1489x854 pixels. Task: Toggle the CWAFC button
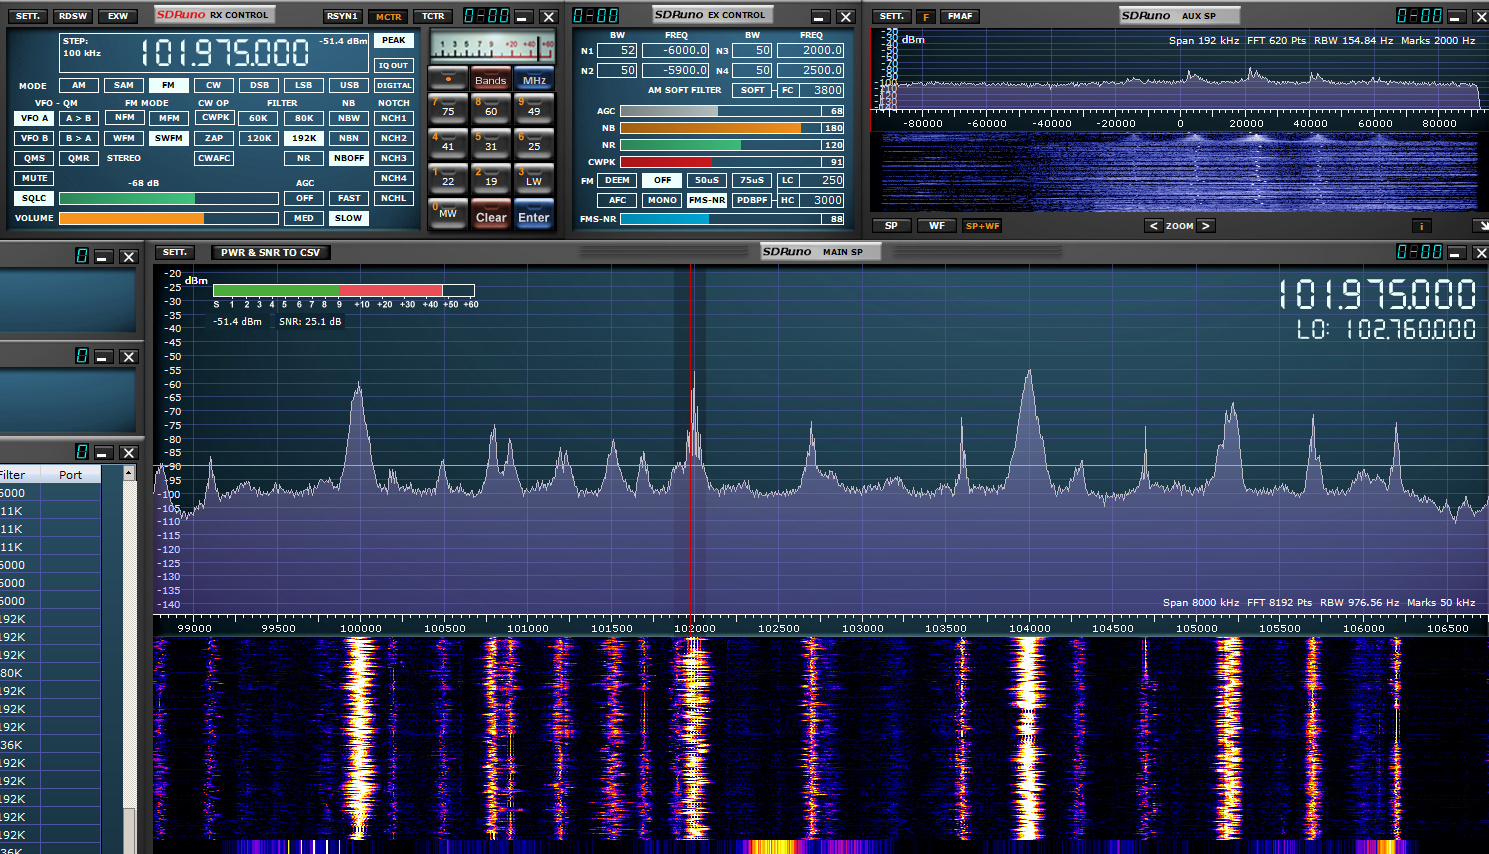(x=214, y=158)
